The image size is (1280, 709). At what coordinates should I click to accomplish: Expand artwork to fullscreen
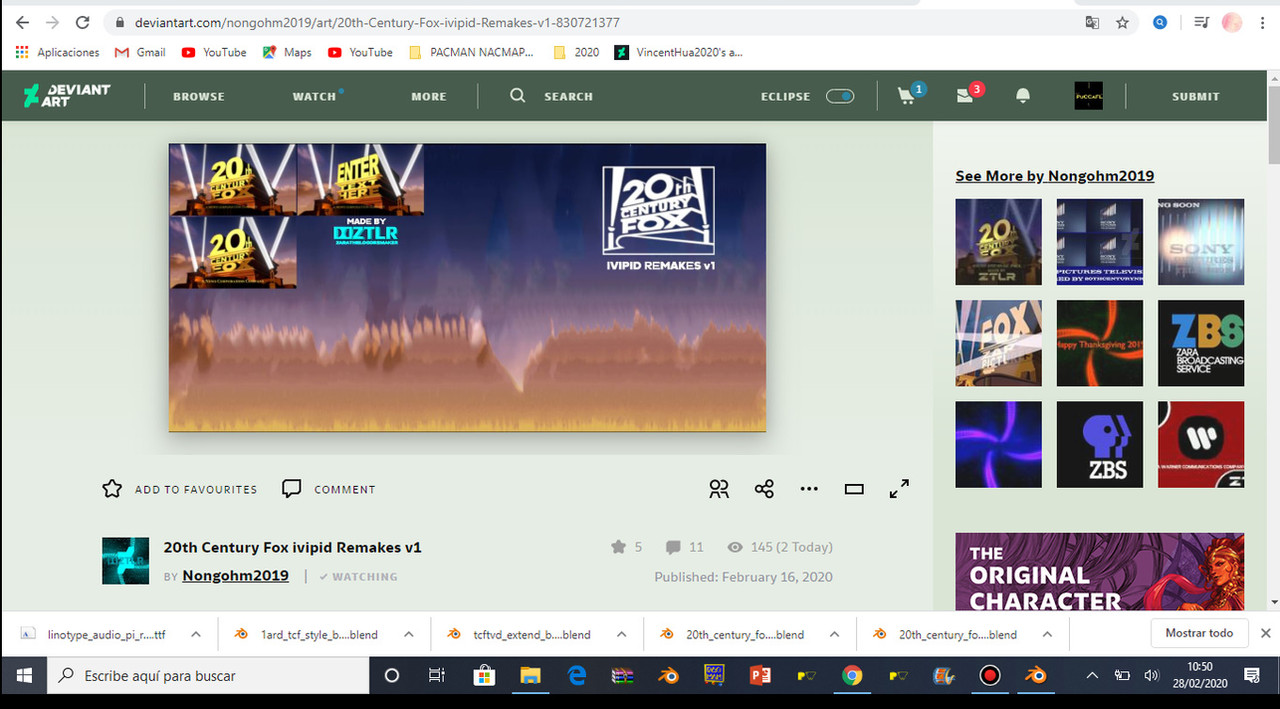(x=899, y=489)
